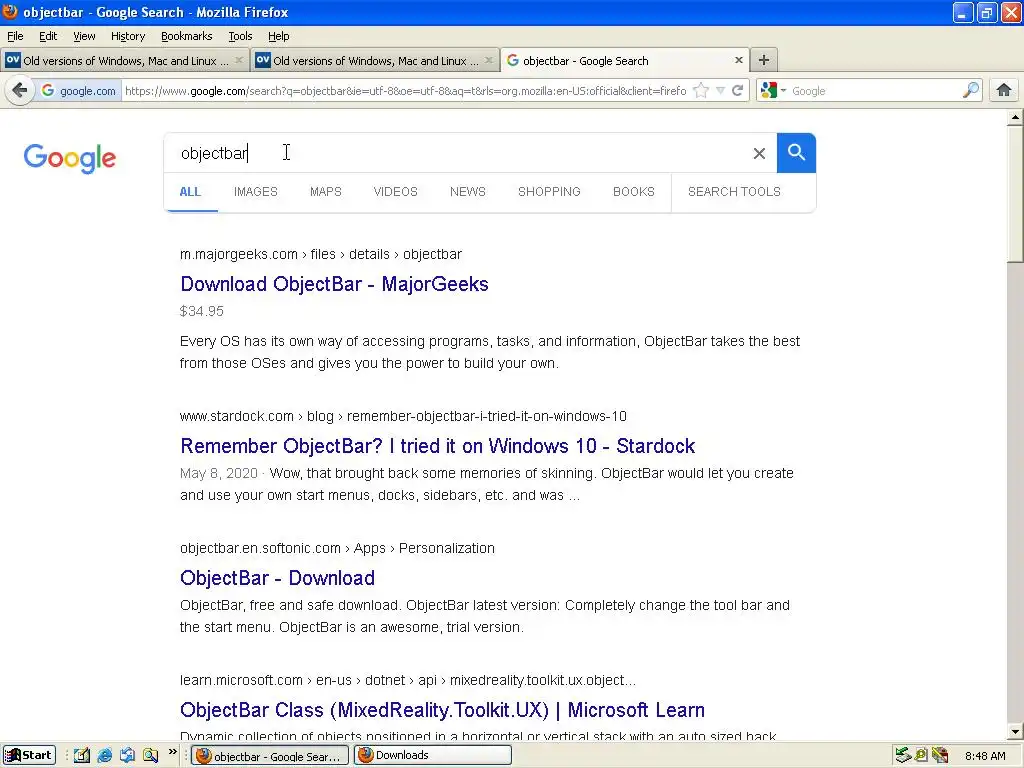Screen dimensions: 1024x768
Task: Open the home page icon
Action: point(1004,90)
